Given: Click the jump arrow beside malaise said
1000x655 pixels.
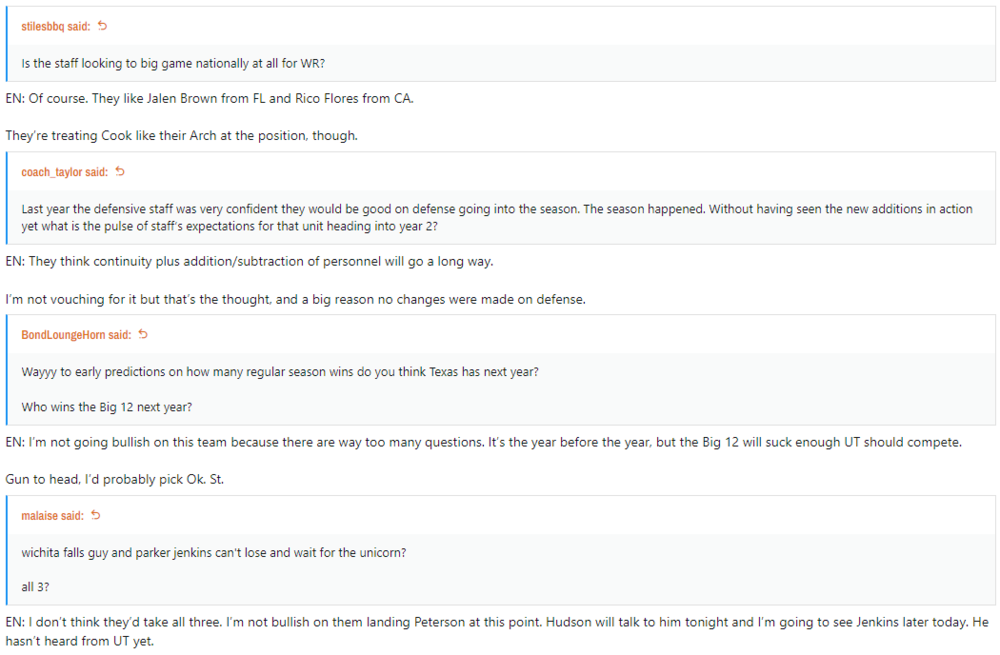Looking at the screenshot, I should coord(96,516).
